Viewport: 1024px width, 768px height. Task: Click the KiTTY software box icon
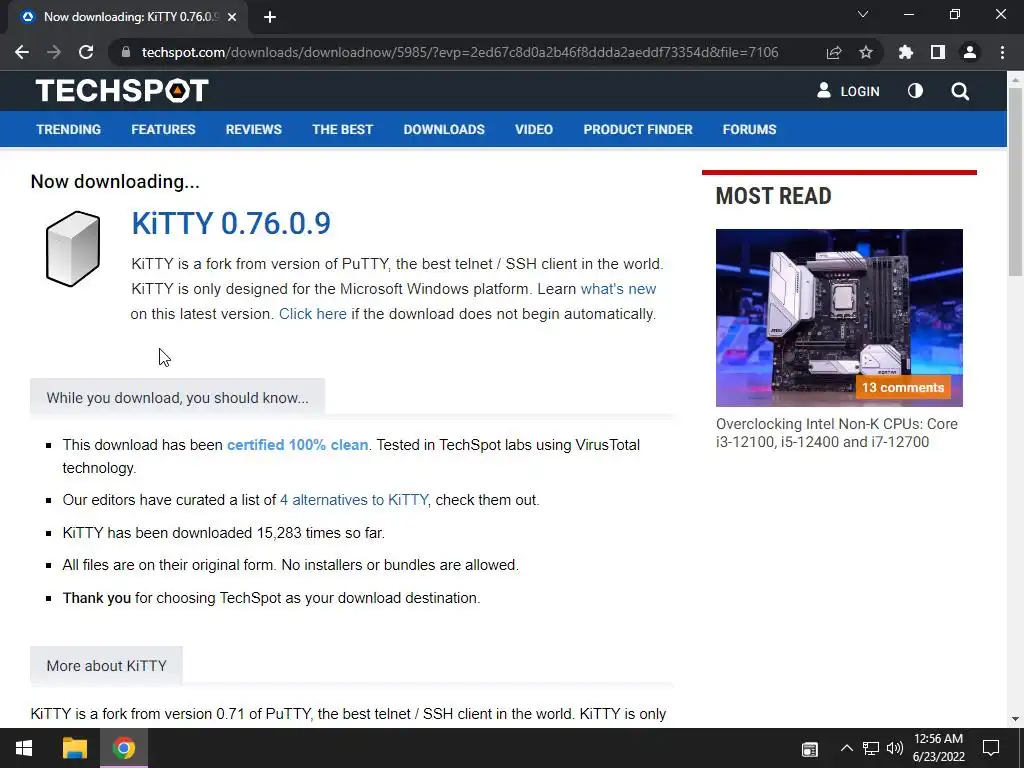[x=72, y=249]
